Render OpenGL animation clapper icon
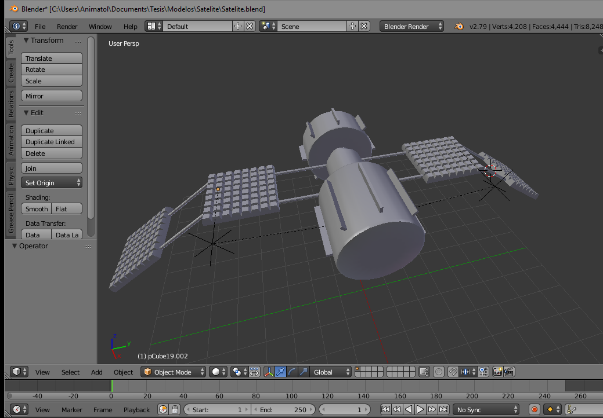603x418 pixels. click(509, 372)
